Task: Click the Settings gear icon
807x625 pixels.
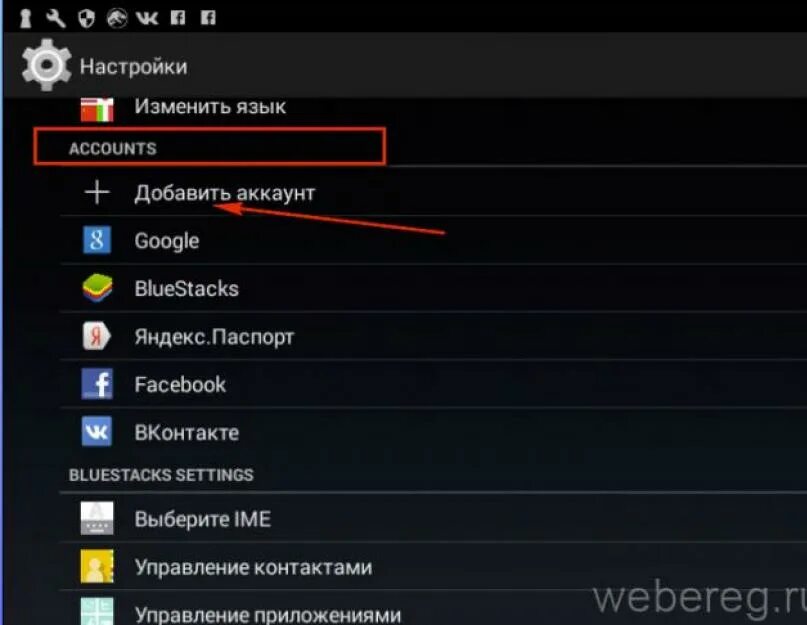Action: pyautogui.click(x=47, y=65)
